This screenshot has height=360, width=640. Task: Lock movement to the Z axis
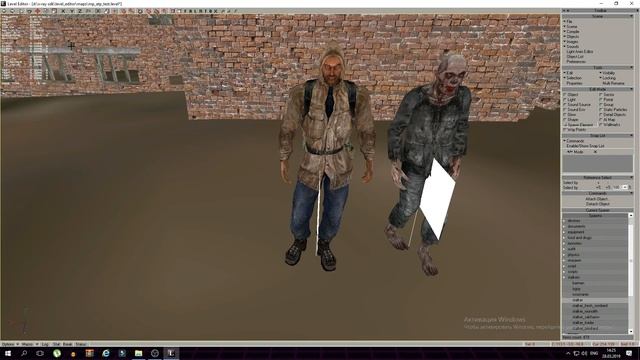80,11
